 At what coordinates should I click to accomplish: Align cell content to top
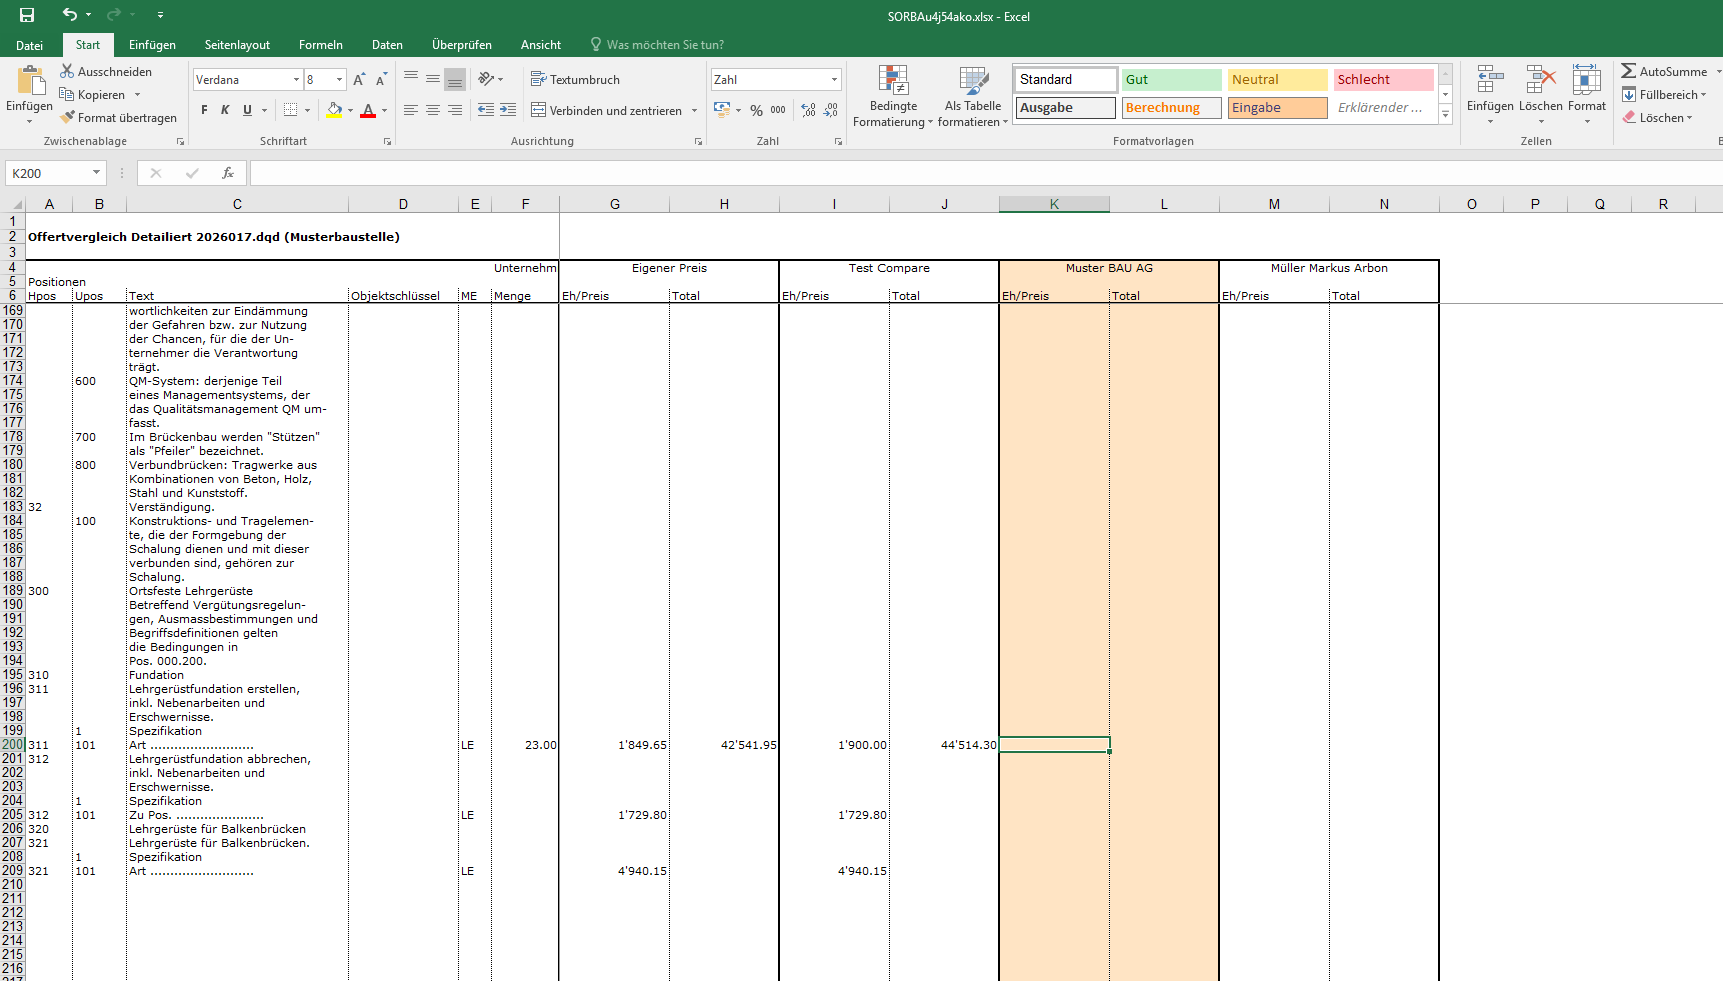click(411, 79)
